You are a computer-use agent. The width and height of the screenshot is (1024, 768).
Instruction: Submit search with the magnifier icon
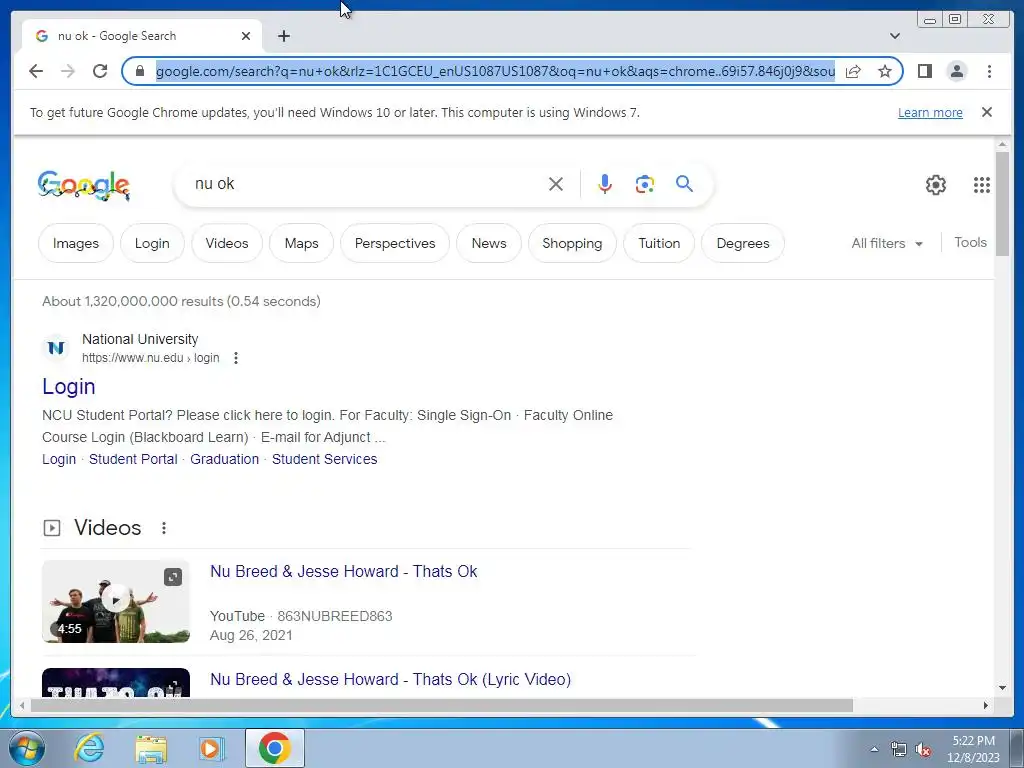coord(684,184)
